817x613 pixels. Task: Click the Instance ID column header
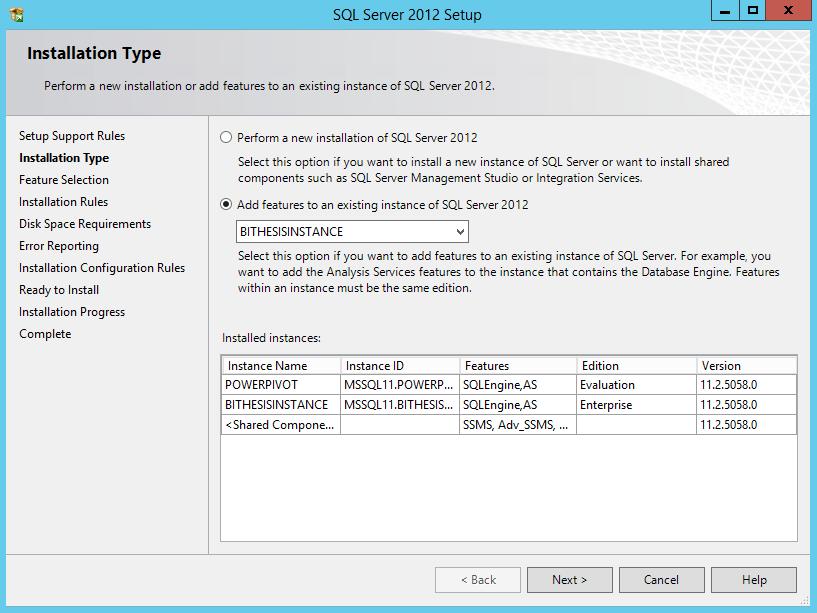pos(400,365)
